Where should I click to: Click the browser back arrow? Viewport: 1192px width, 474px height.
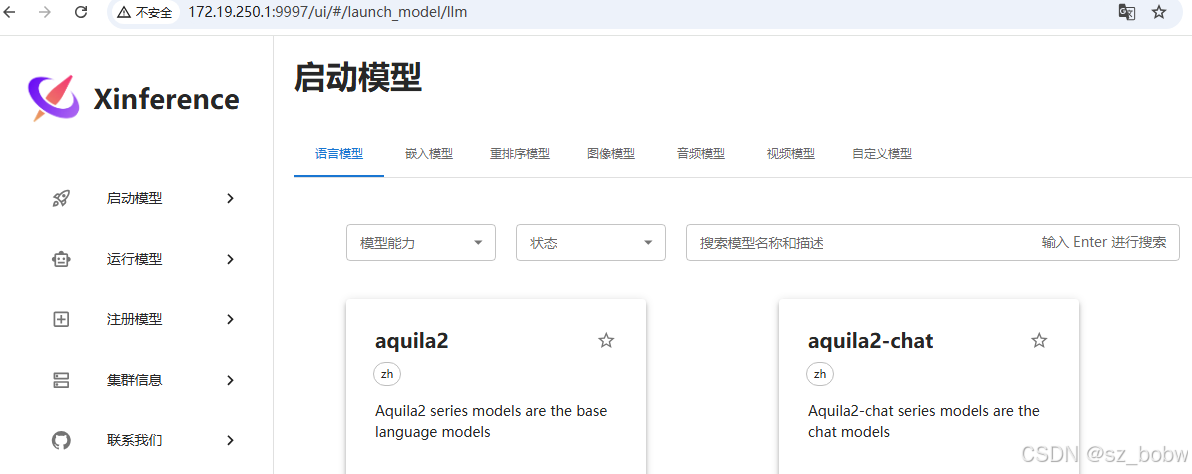click(x=9, y=12)
